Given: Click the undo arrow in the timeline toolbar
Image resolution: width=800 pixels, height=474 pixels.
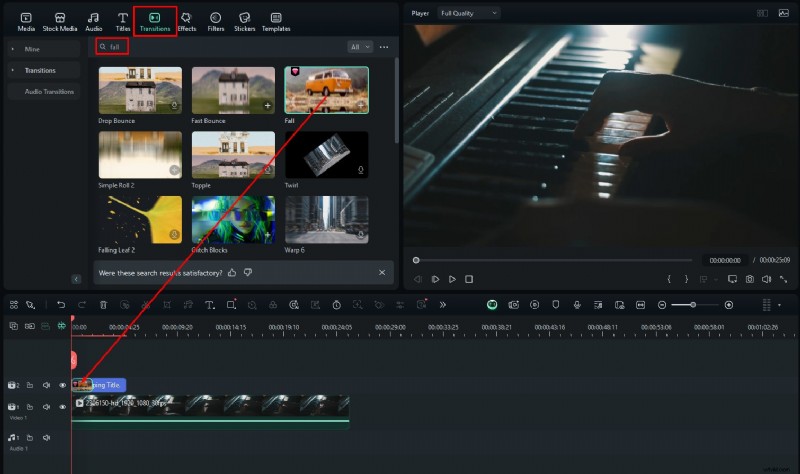Looking at the screenshot, I should coord(61,304).
